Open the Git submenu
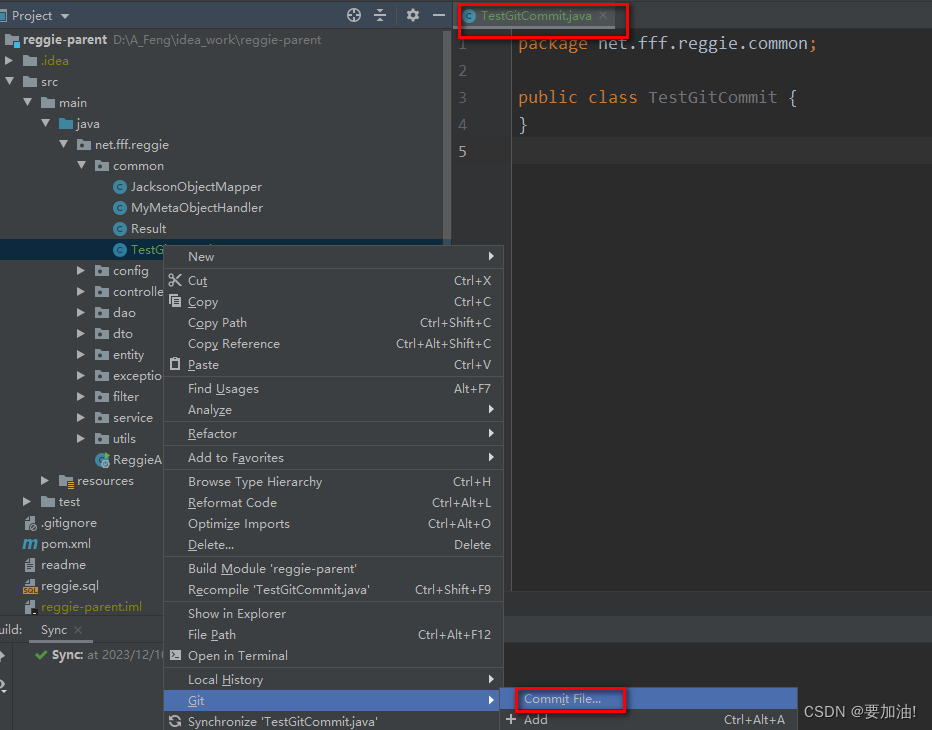932x730 pixels. click(333, 700)
